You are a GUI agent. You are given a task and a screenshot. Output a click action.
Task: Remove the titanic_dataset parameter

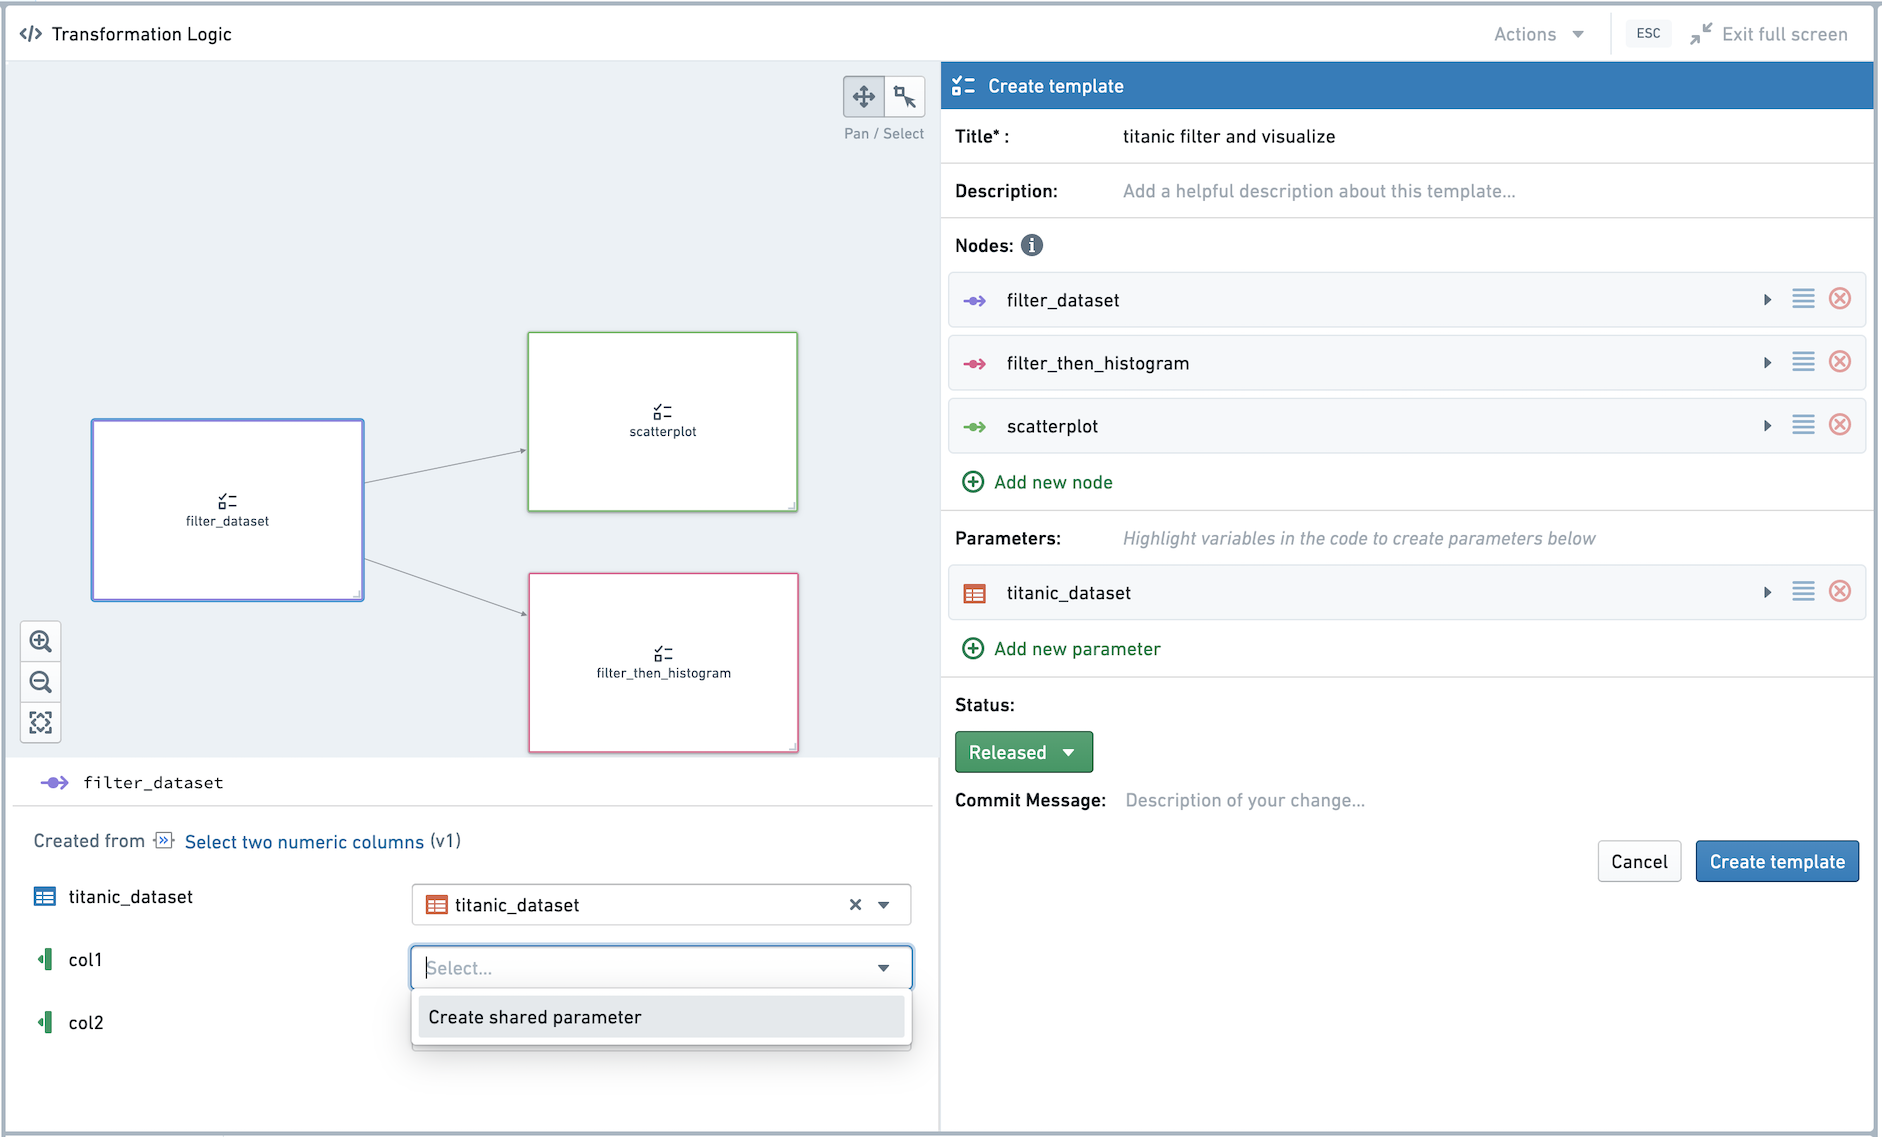(1840, 592)
